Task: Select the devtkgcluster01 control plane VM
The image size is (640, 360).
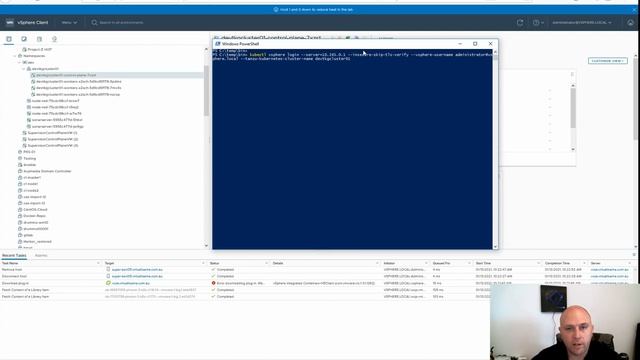Action: 66,75
